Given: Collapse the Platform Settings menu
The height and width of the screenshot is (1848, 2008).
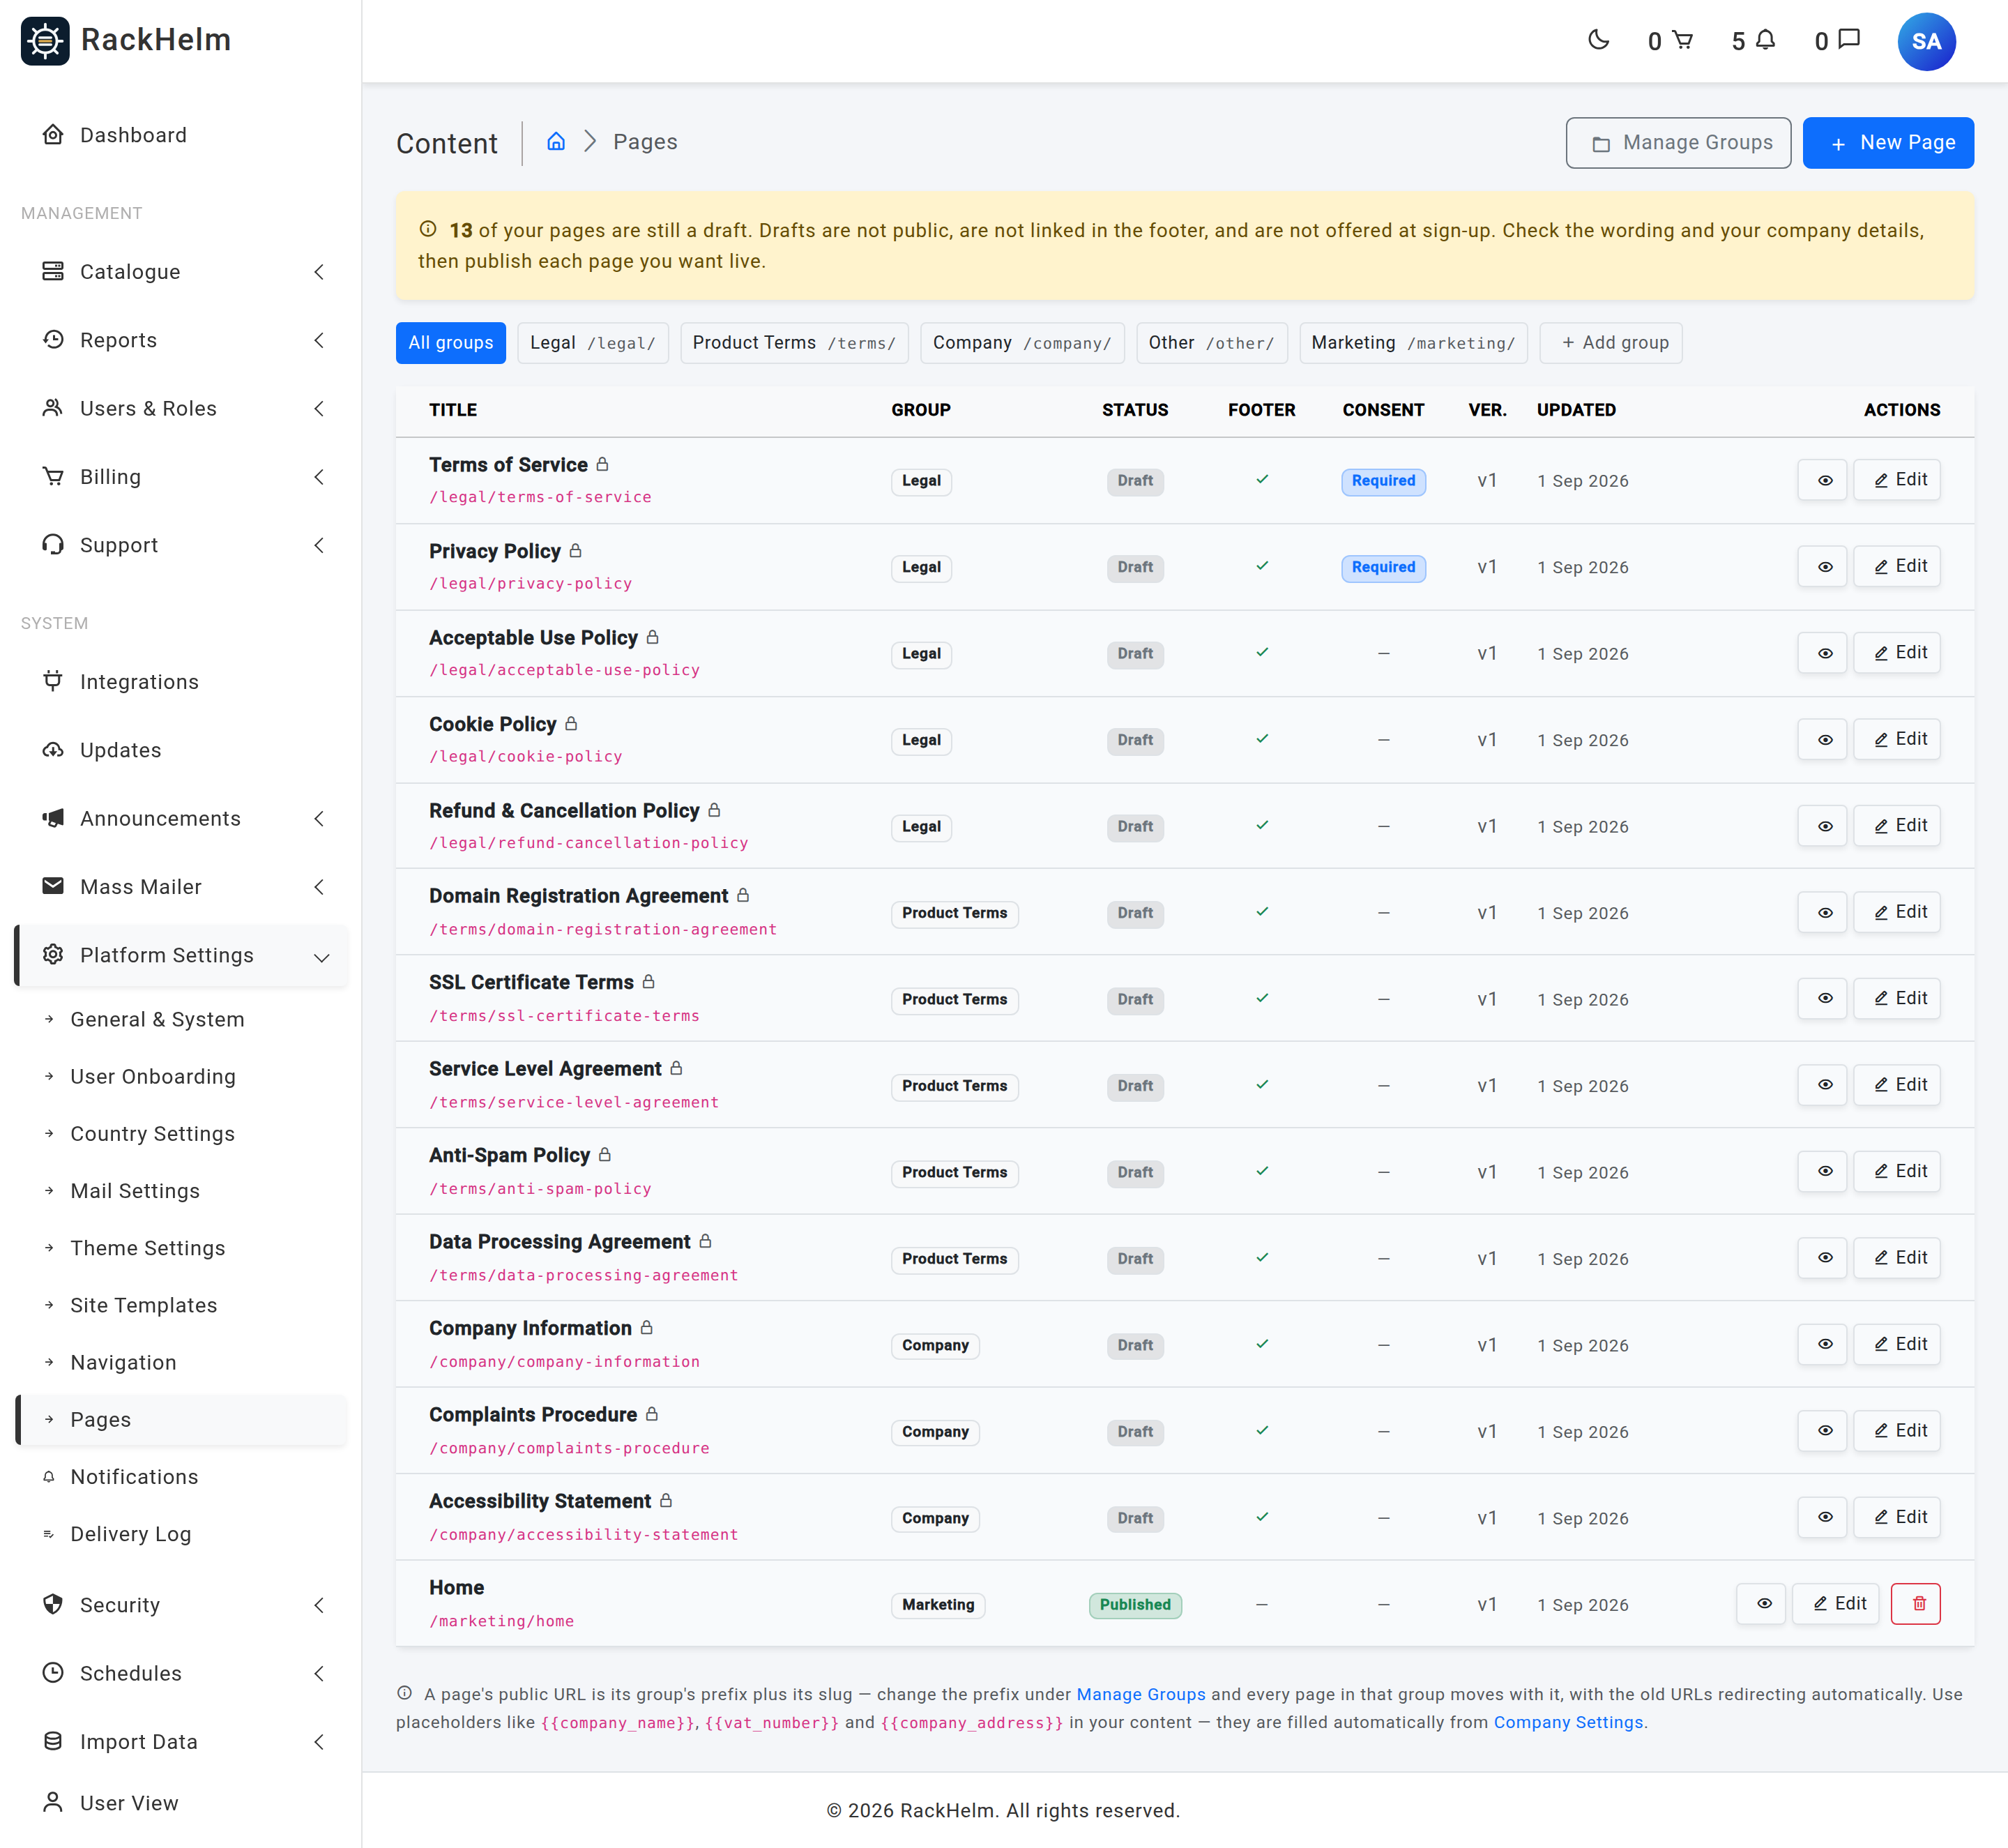Looking at the screenshot, I should tap(181, 955).
